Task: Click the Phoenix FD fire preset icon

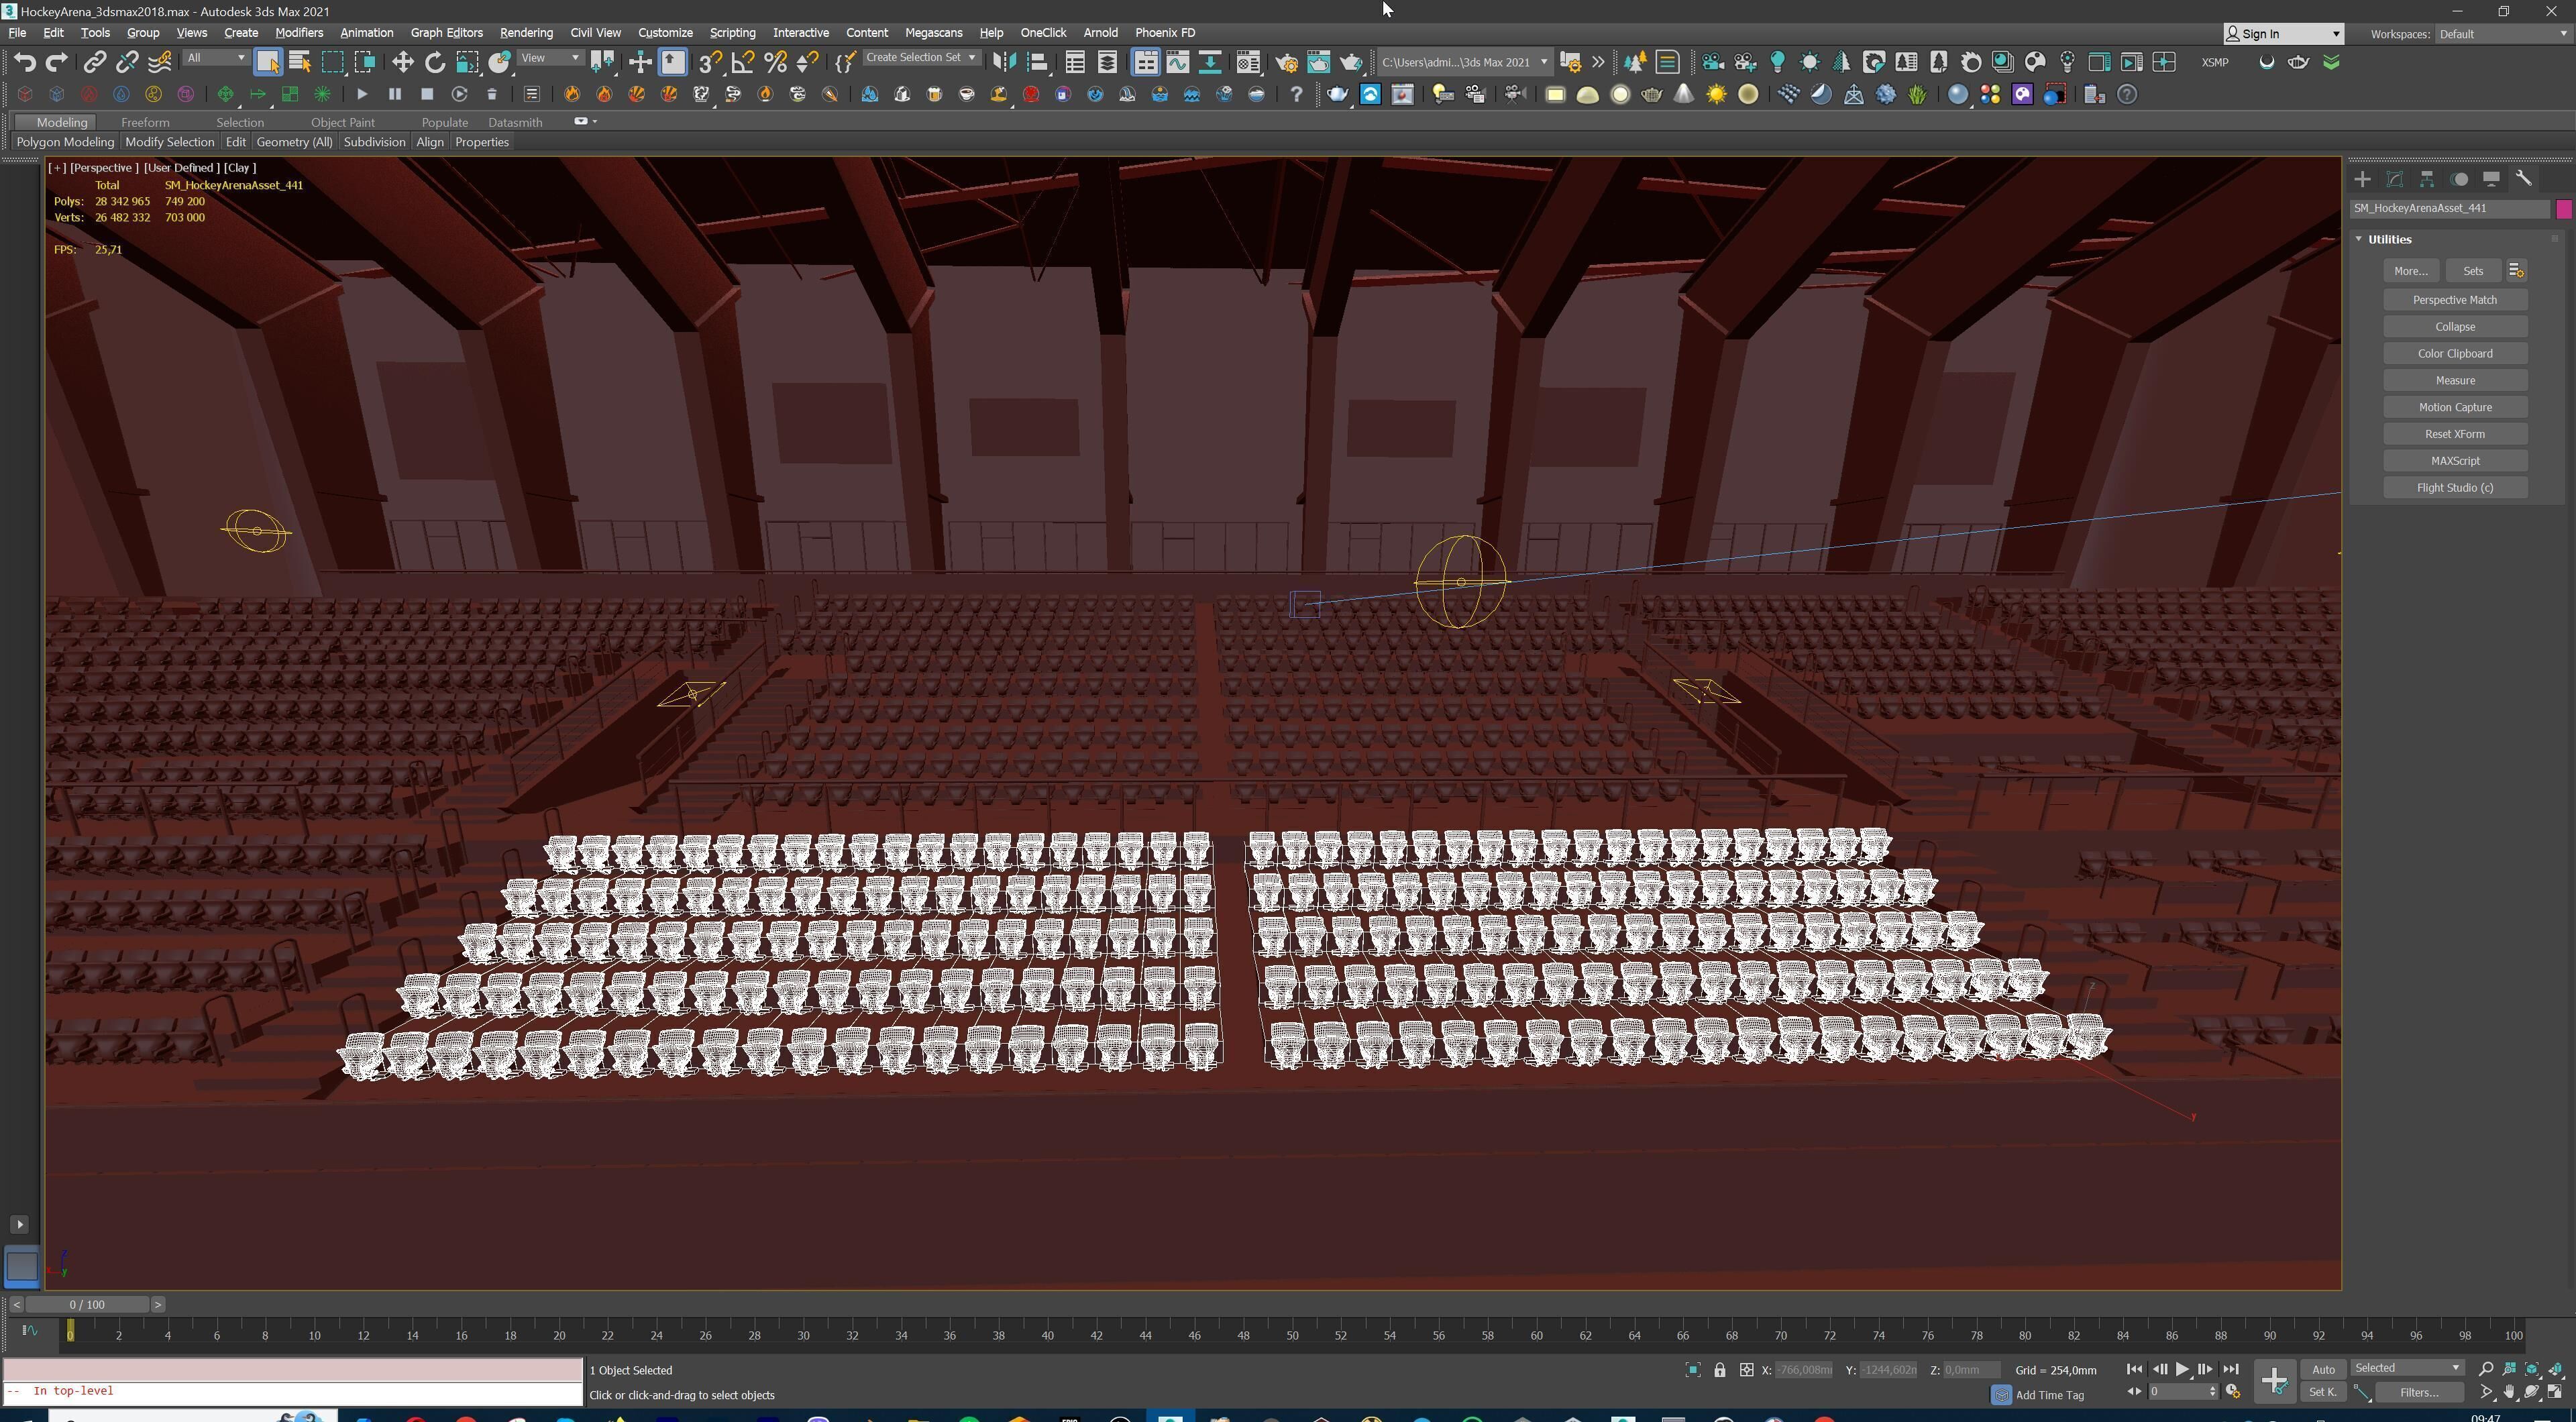Action: pyautogui.click(x=572, y=94)
